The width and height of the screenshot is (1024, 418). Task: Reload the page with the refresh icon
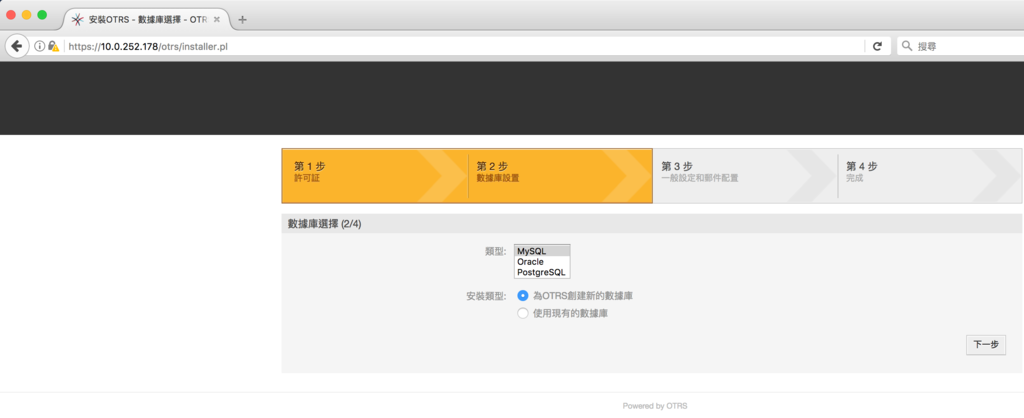[x=878, y=46]
